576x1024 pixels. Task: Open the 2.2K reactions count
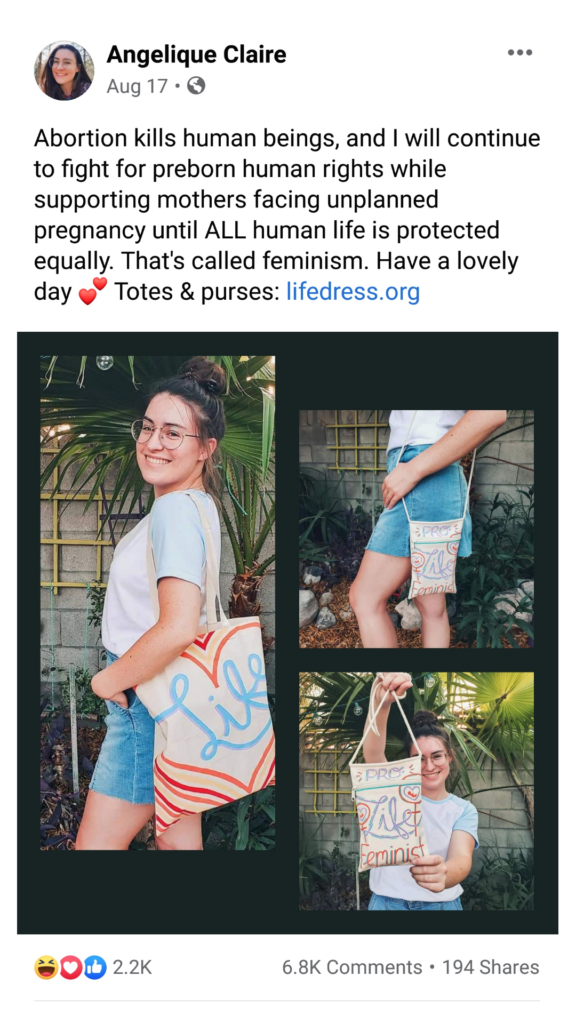pyautogui.click(x=132, y=967)
